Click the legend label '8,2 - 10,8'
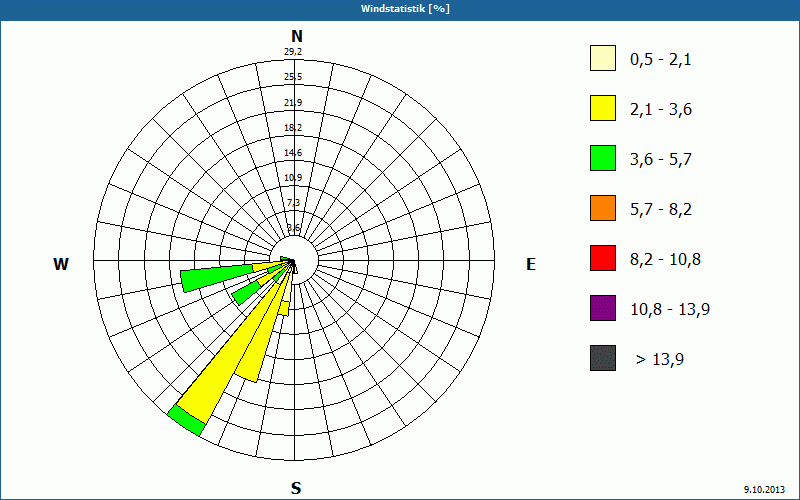Image resolution: width=800 pixels, height=500 pixels. pos(665,260)
